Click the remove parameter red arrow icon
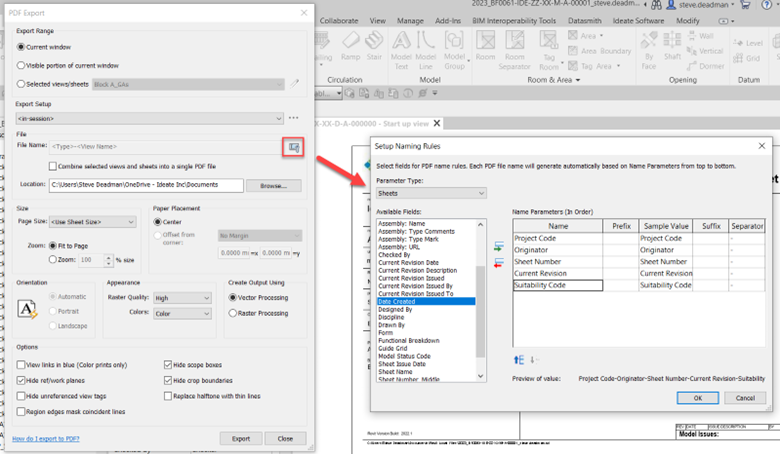Screen dimensions: 780x454 pos(499,262)
